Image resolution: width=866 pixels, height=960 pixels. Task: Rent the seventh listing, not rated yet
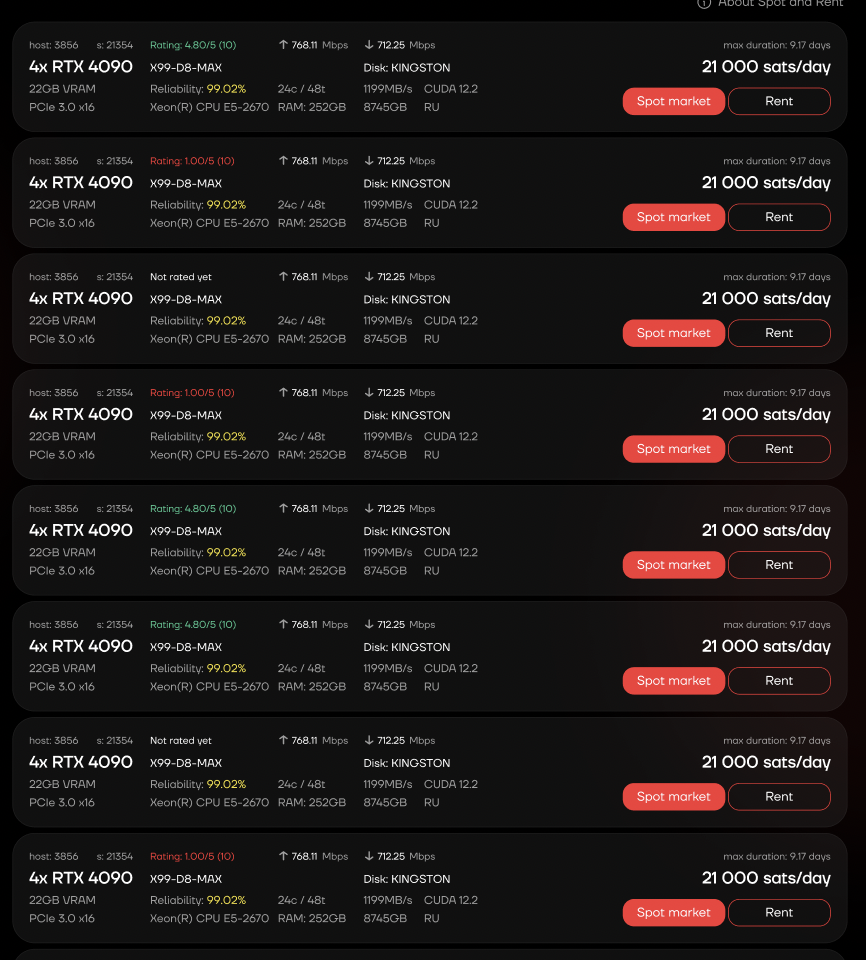tap(779, 797)
